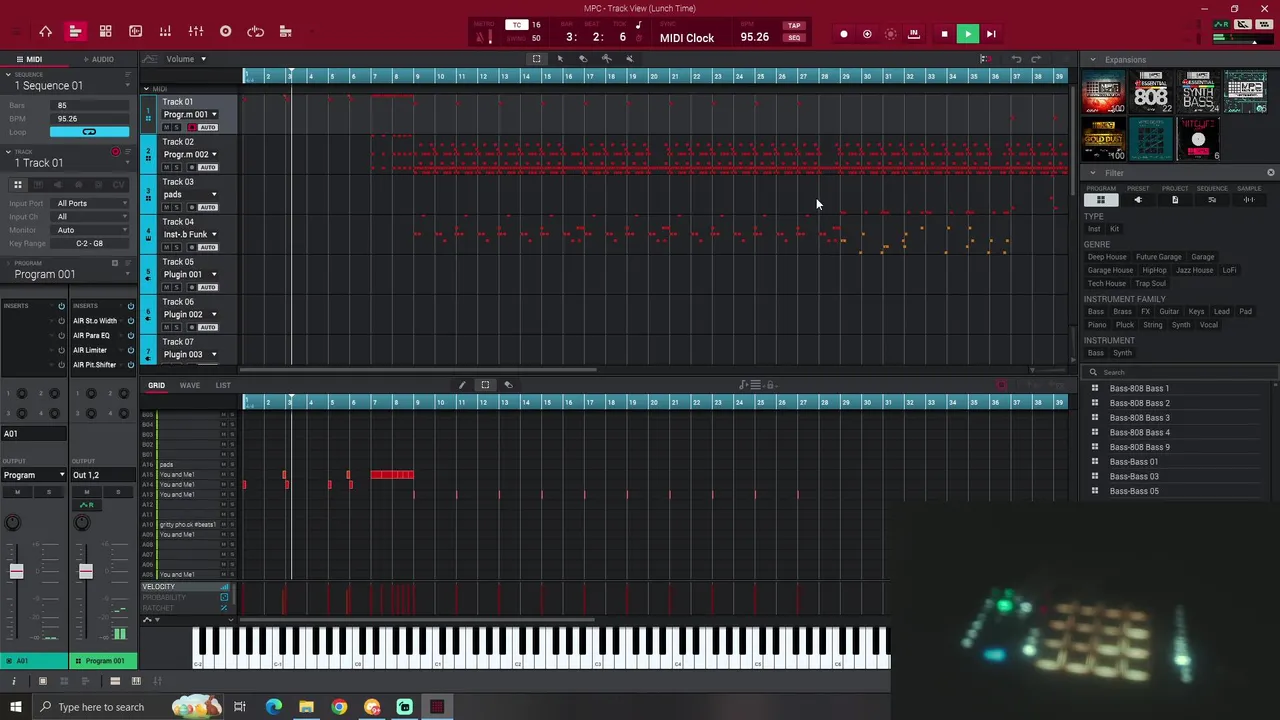Open the Essential 808 expansion thumbnail
The height and width of the screenshot is (720, 1280).
1151,93
